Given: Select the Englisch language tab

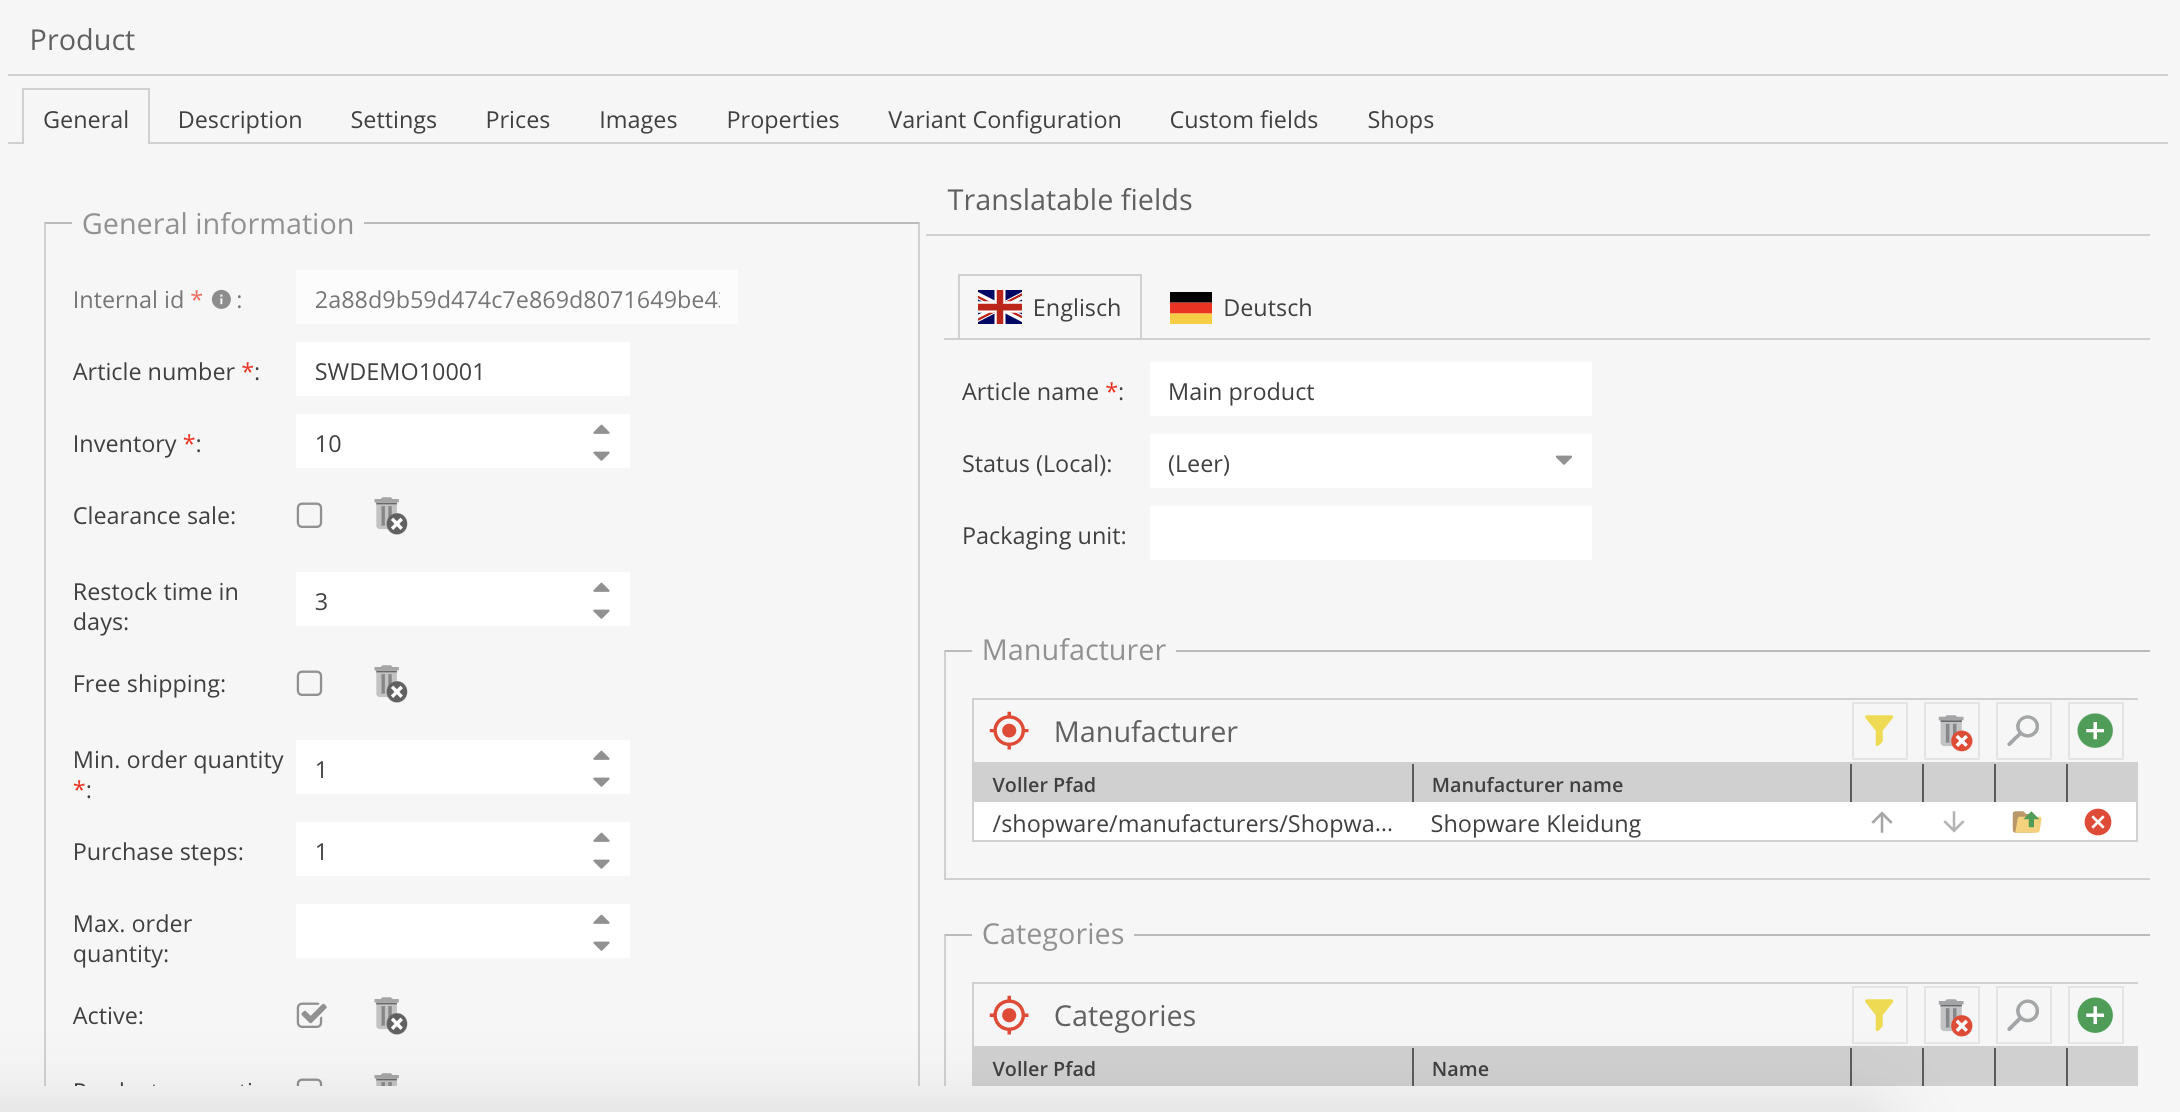Looking at the screenshot, I should click(1049, 308).
